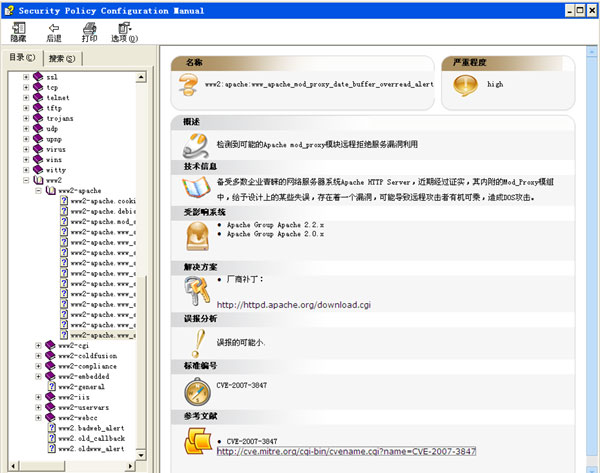Open the www2.old_callback topic icon
The height and width of the screenshot is (473, 600).
click(52, 438)
